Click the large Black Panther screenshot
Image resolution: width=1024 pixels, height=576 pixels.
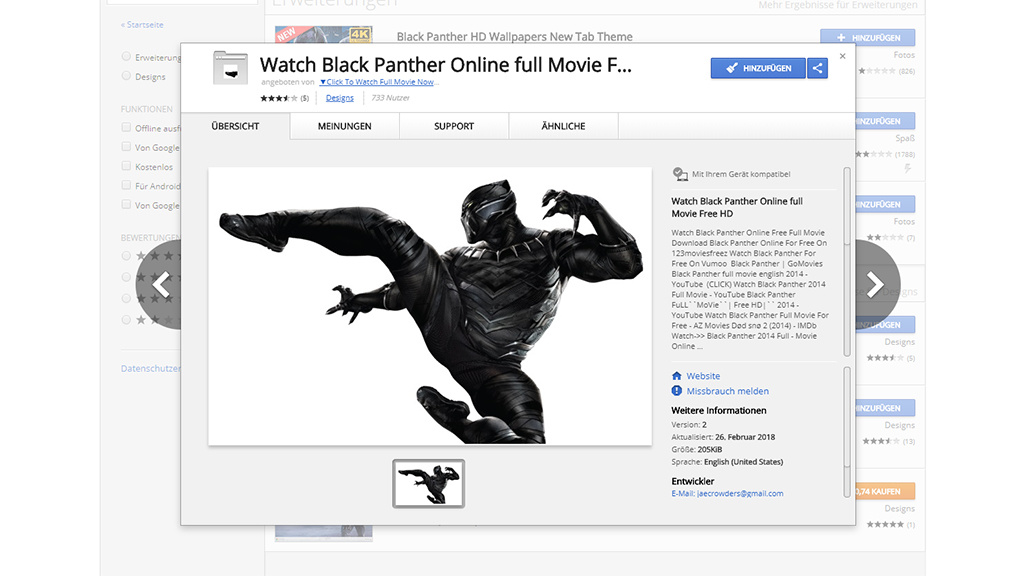(x=430, y=306)
